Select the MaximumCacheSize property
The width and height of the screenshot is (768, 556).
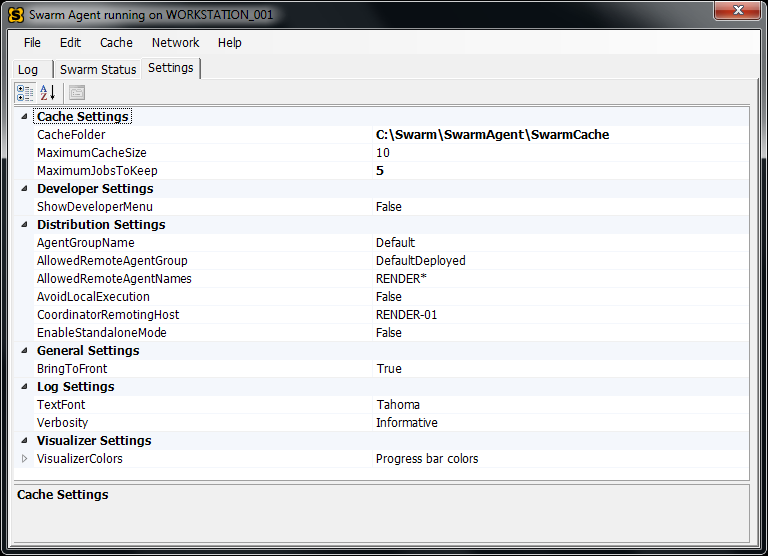(92, 153)
